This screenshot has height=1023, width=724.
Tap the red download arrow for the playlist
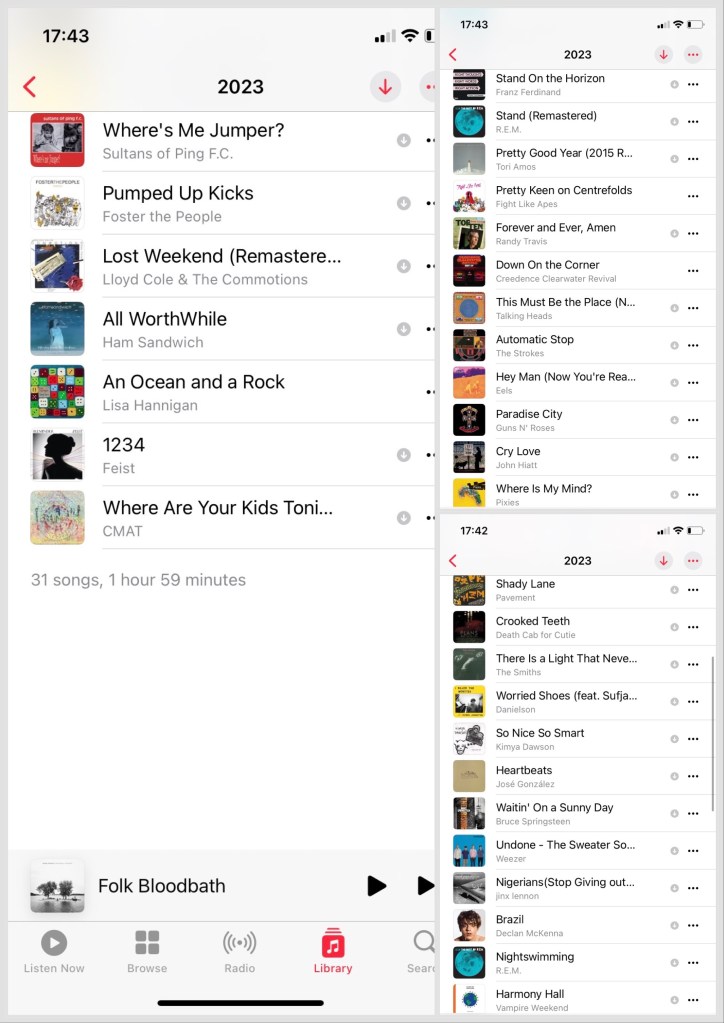click(x=385, y=87)
